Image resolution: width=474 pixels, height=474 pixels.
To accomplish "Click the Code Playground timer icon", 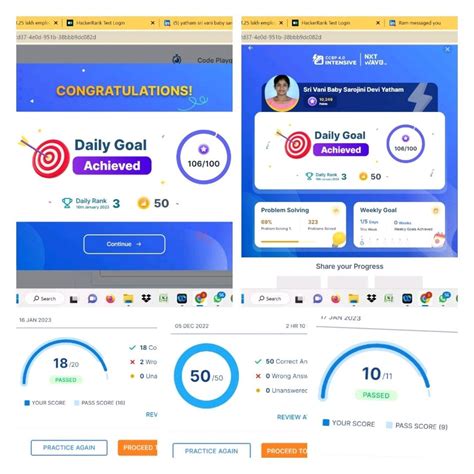I will click(x=177, y=59).
